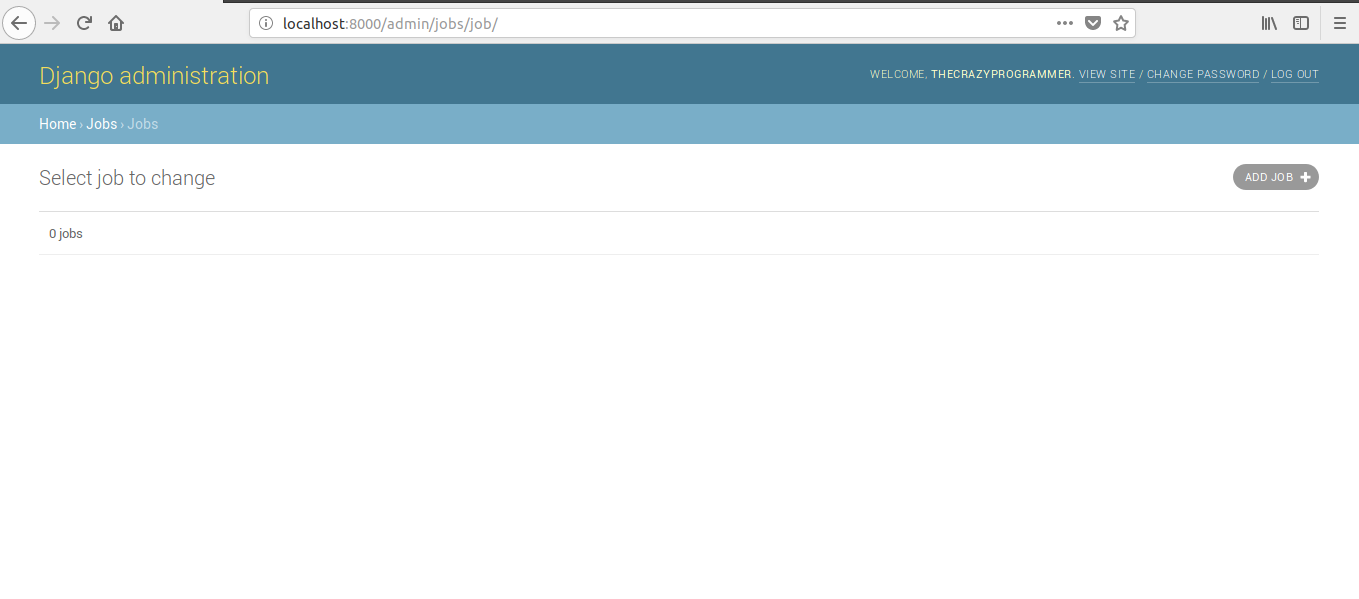This screenshot has height=599, width=1359.
Task: Select the '0 jobs' count text
Action: pos(66,234)
